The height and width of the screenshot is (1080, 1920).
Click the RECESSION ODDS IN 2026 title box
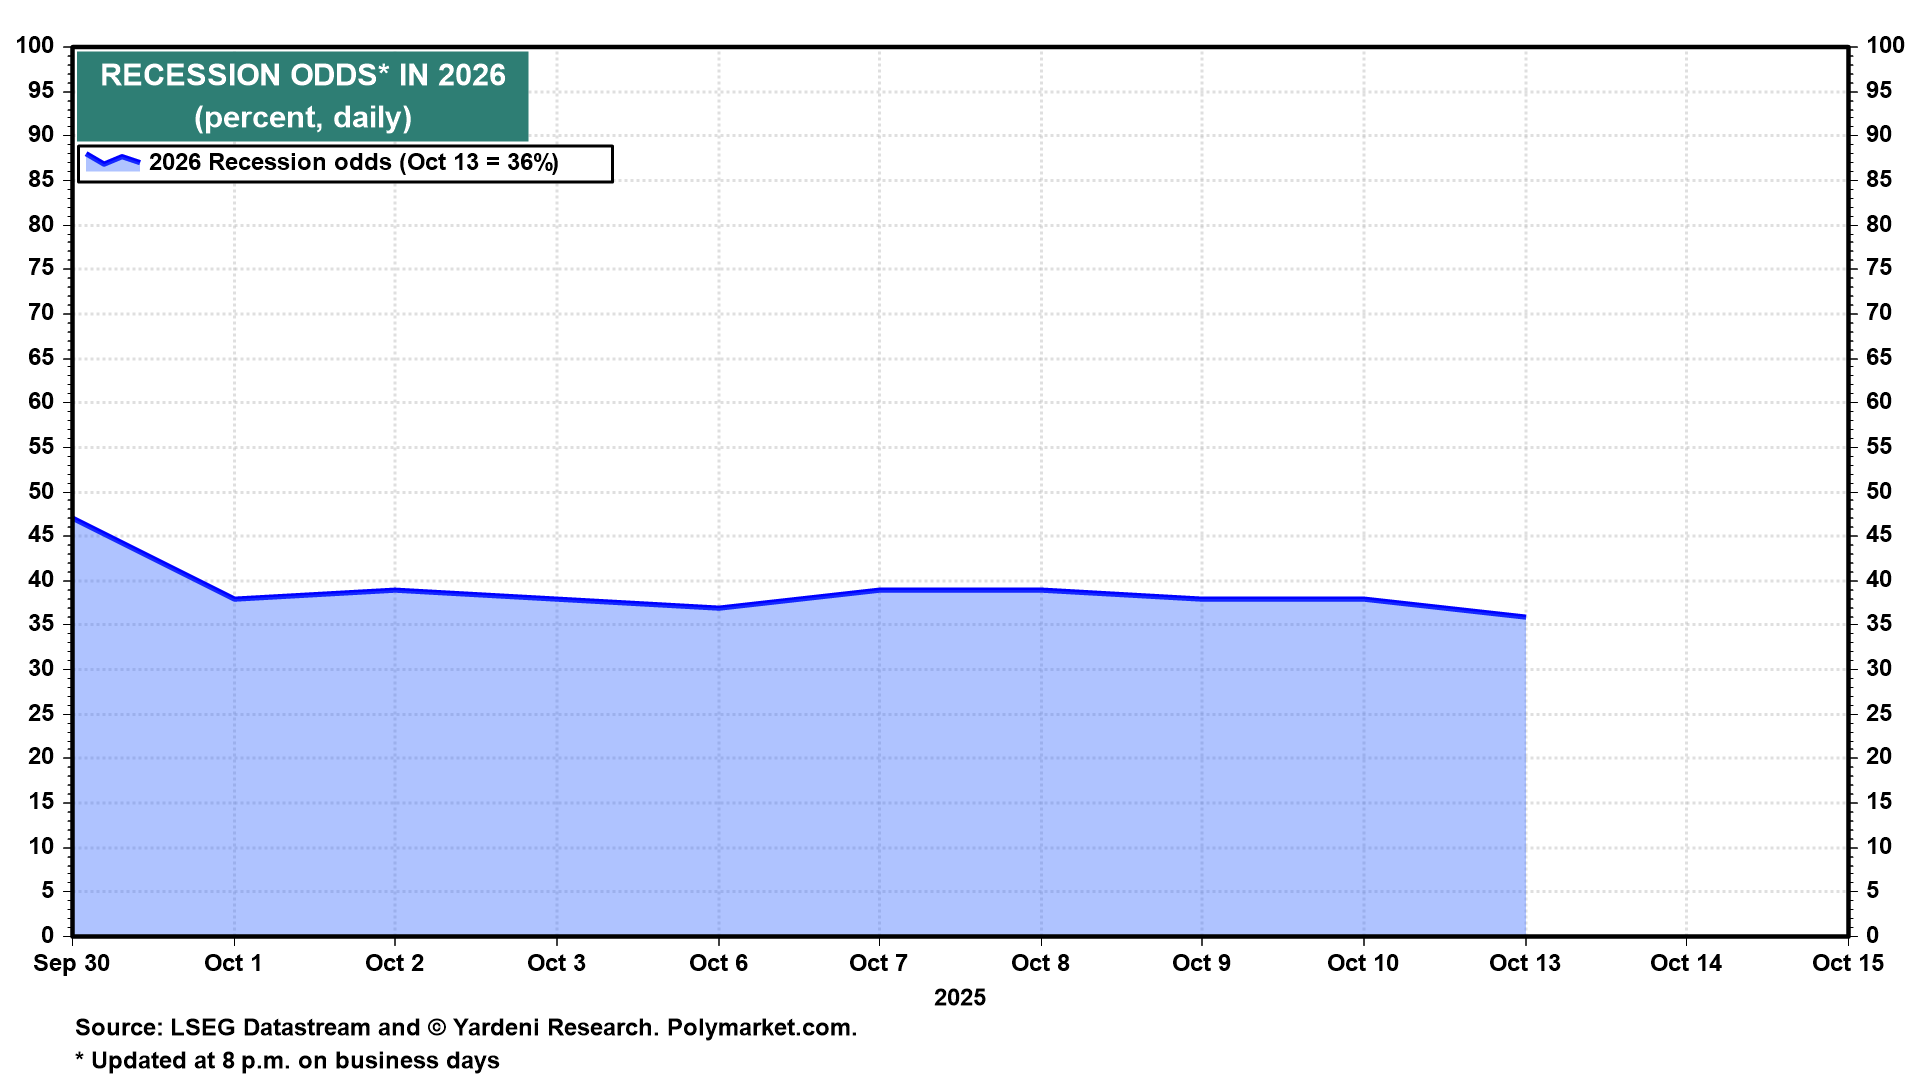[302, 96]
